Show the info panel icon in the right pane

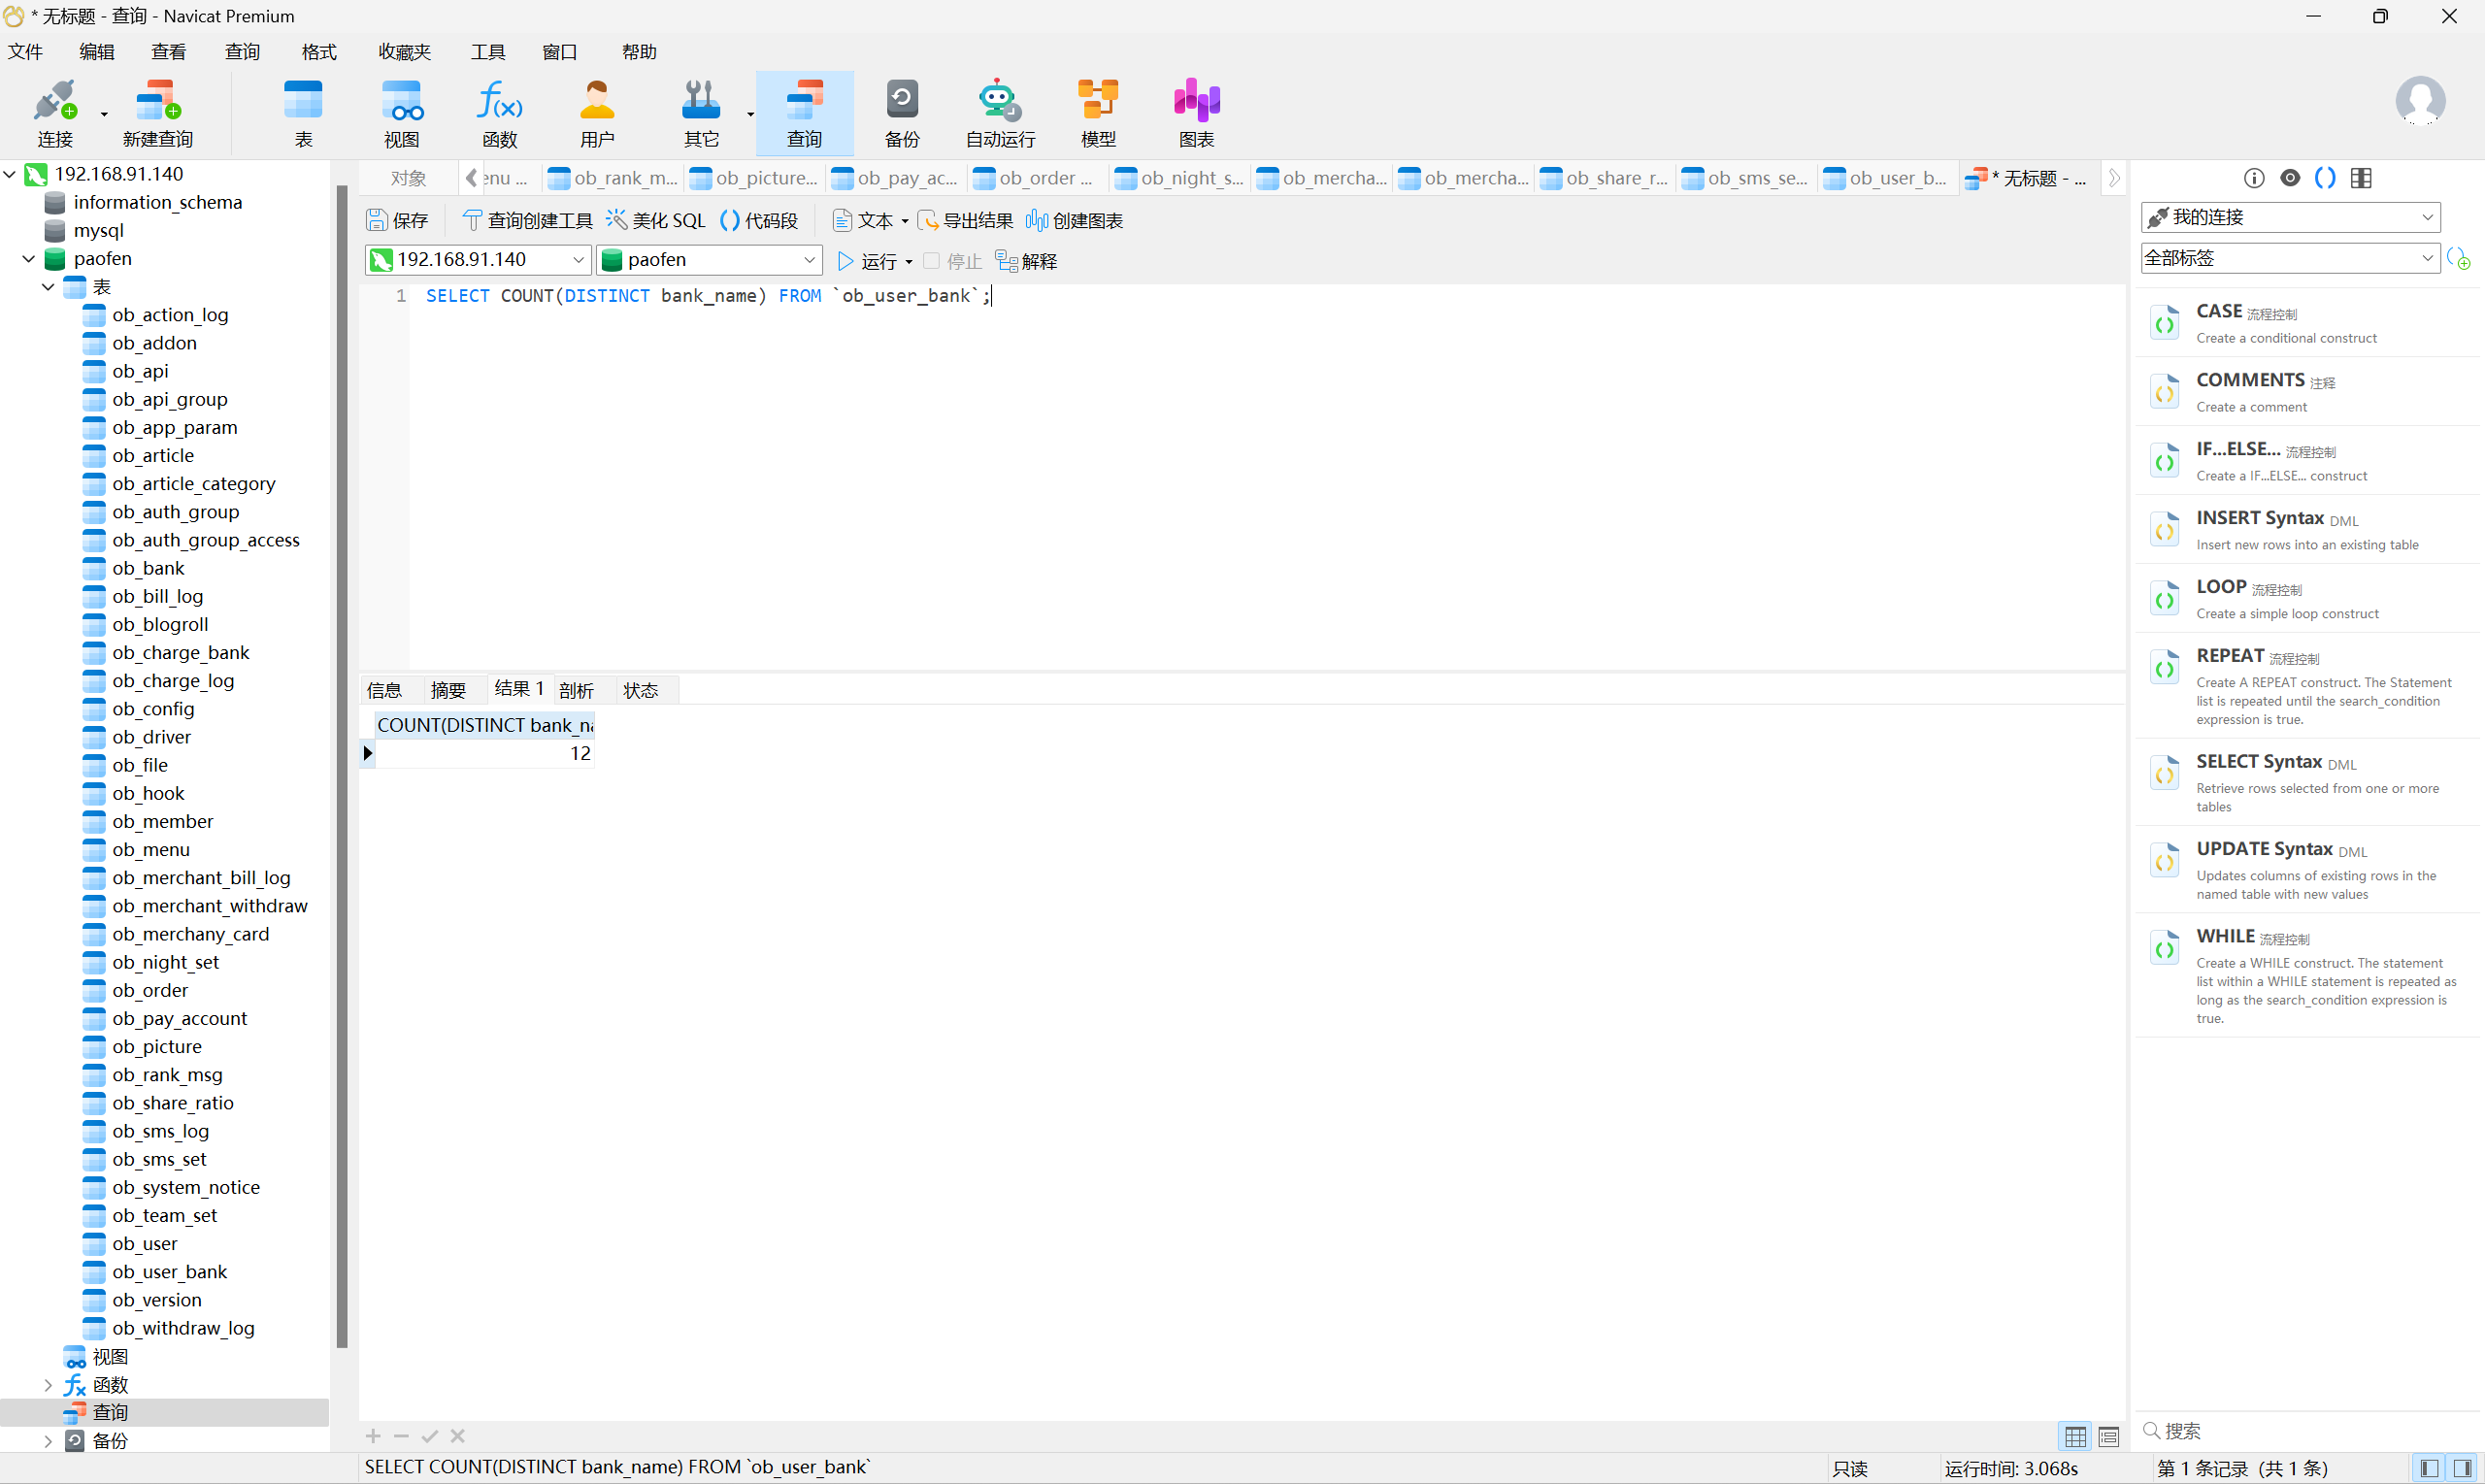[x=2254, y=178]
